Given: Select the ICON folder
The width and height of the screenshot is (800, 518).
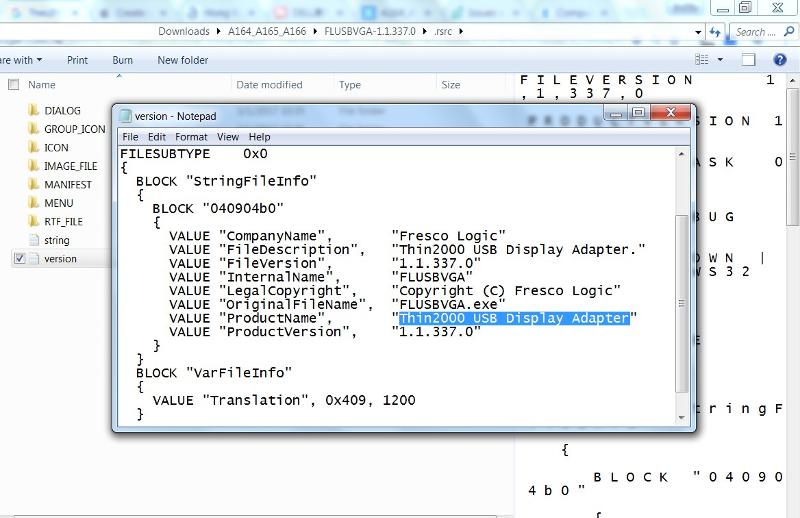Looking at the screenshot, I should click(56, 147).
